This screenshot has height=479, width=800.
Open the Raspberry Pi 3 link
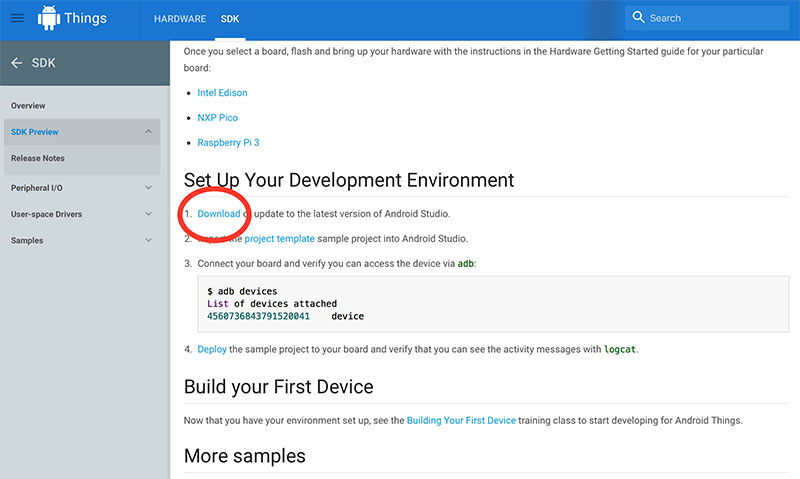[228, 143]
